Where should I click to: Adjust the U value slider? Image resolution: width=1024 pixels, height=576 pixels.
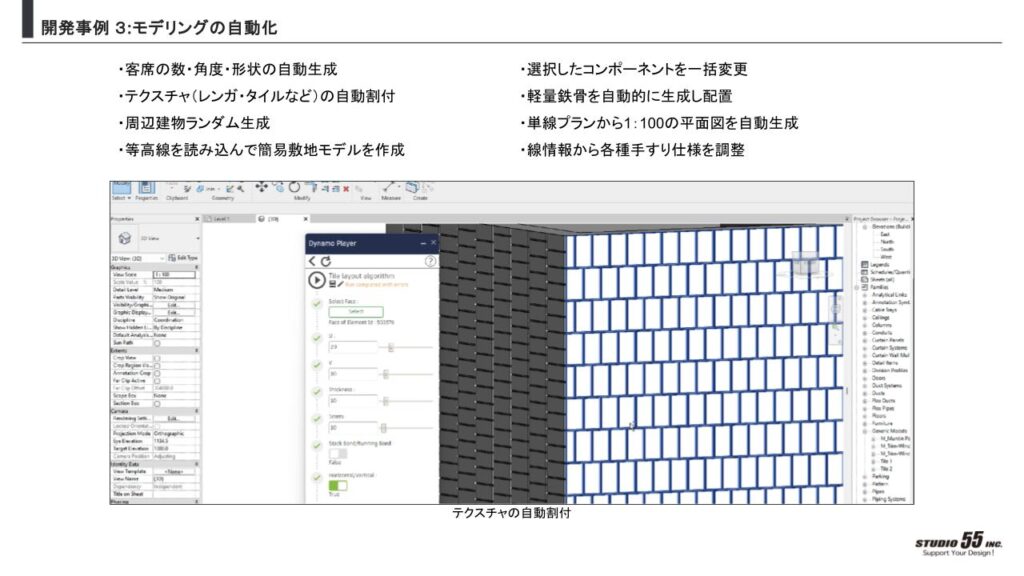(x=390, y=347)
